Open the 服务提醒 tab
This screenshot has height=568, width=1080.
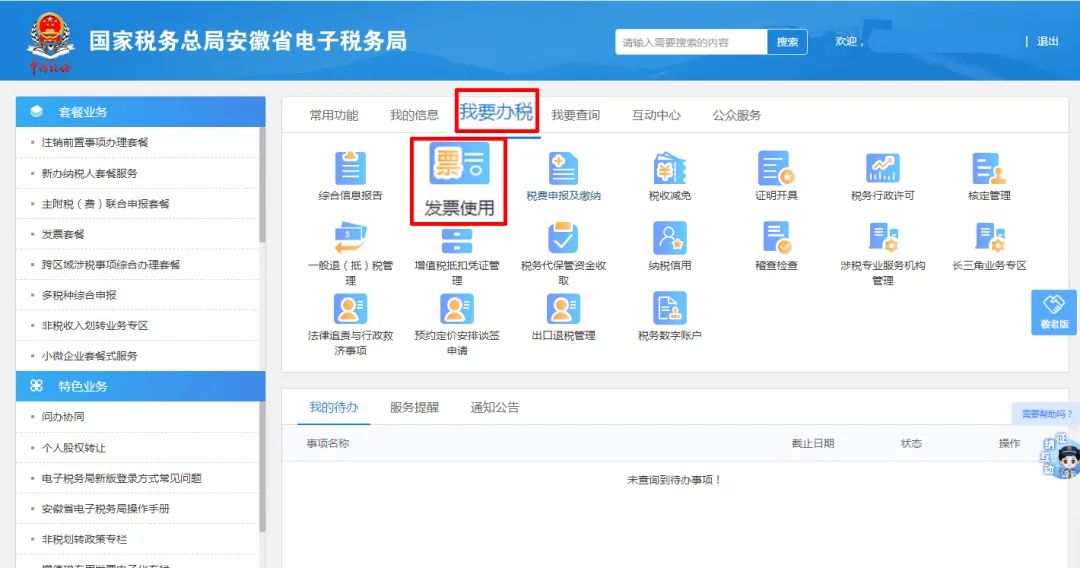[415, 407]
